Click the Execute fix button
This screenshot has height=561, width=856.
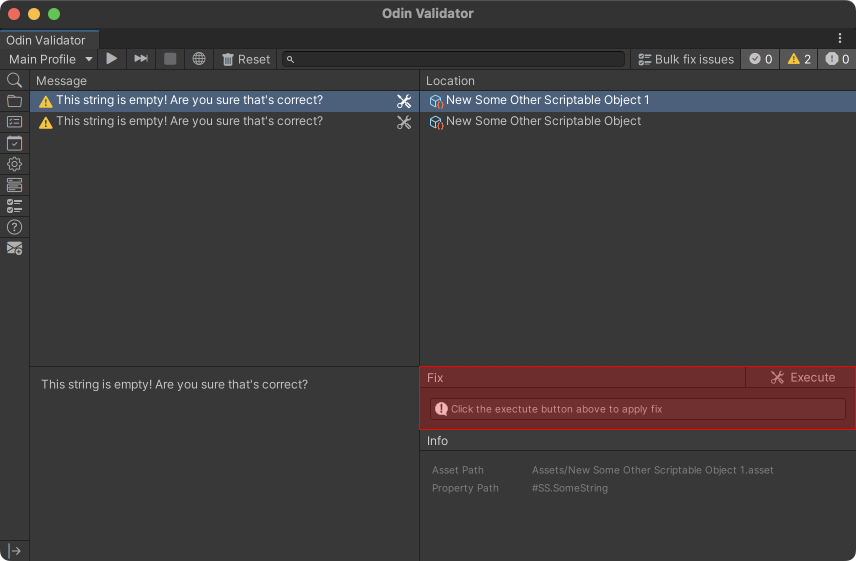tap(801, 377)
